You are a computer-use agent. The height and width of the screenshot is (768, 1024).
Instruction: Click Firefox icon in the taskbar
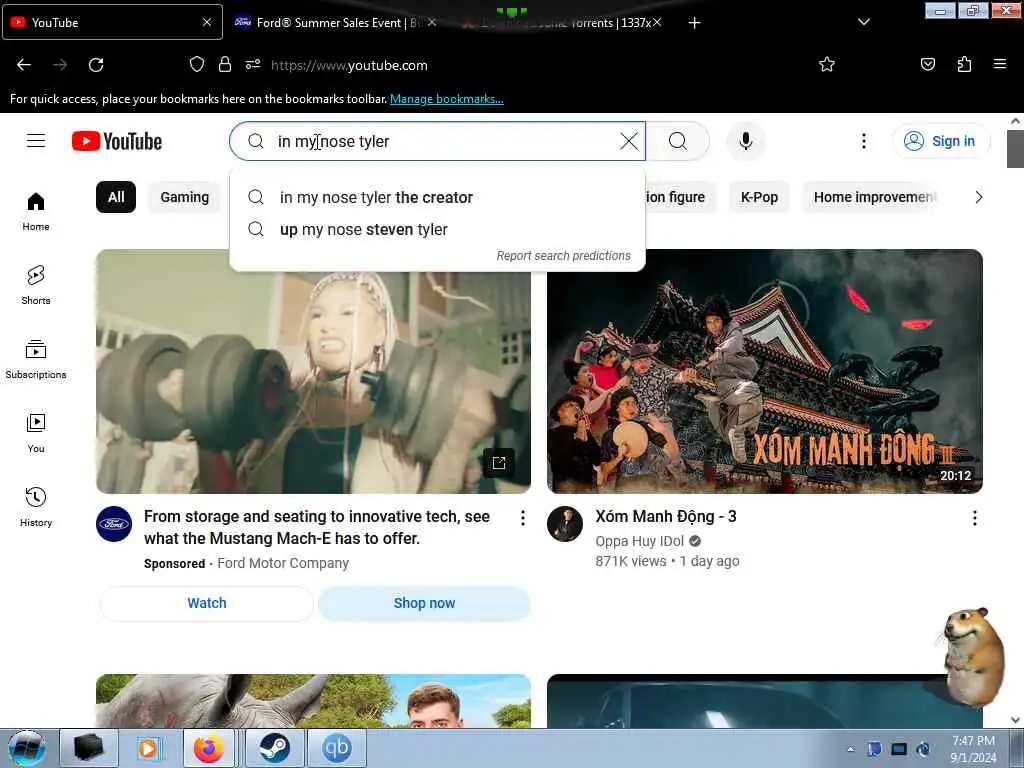pos(209,748)
